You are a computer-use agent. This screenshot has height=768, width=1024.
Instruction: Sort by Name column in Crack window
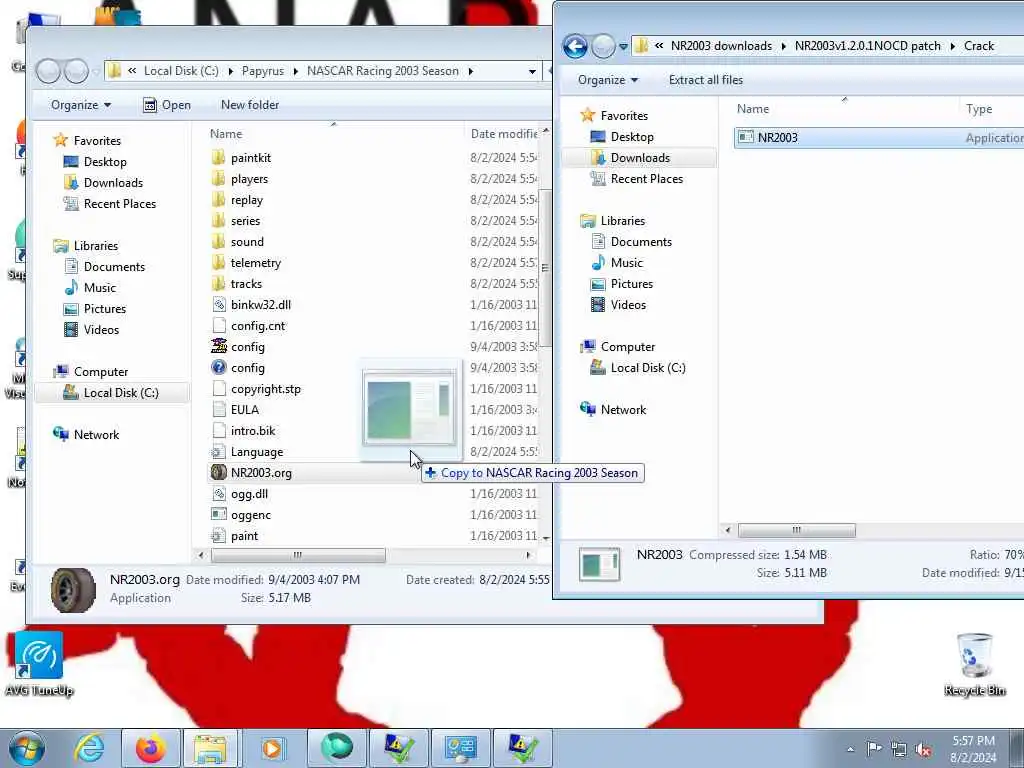[753, 109]
